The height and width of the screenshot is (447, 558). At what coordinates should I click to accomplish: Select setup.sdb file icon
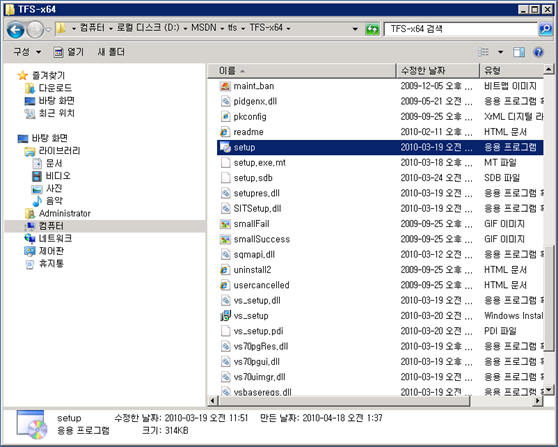coord(225,178)
